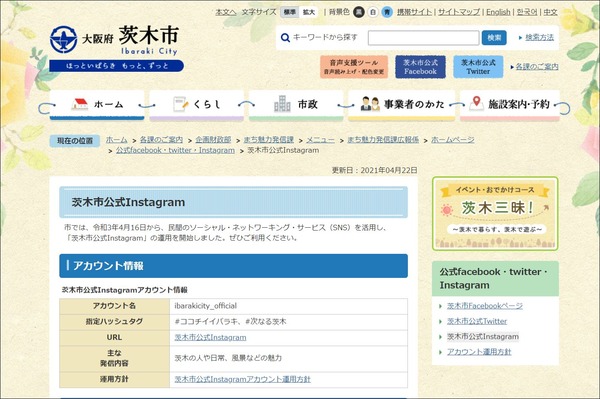Click the アカウント情報 section heading
The width and height of the screenshot is (600, 399).
[233, 266]
